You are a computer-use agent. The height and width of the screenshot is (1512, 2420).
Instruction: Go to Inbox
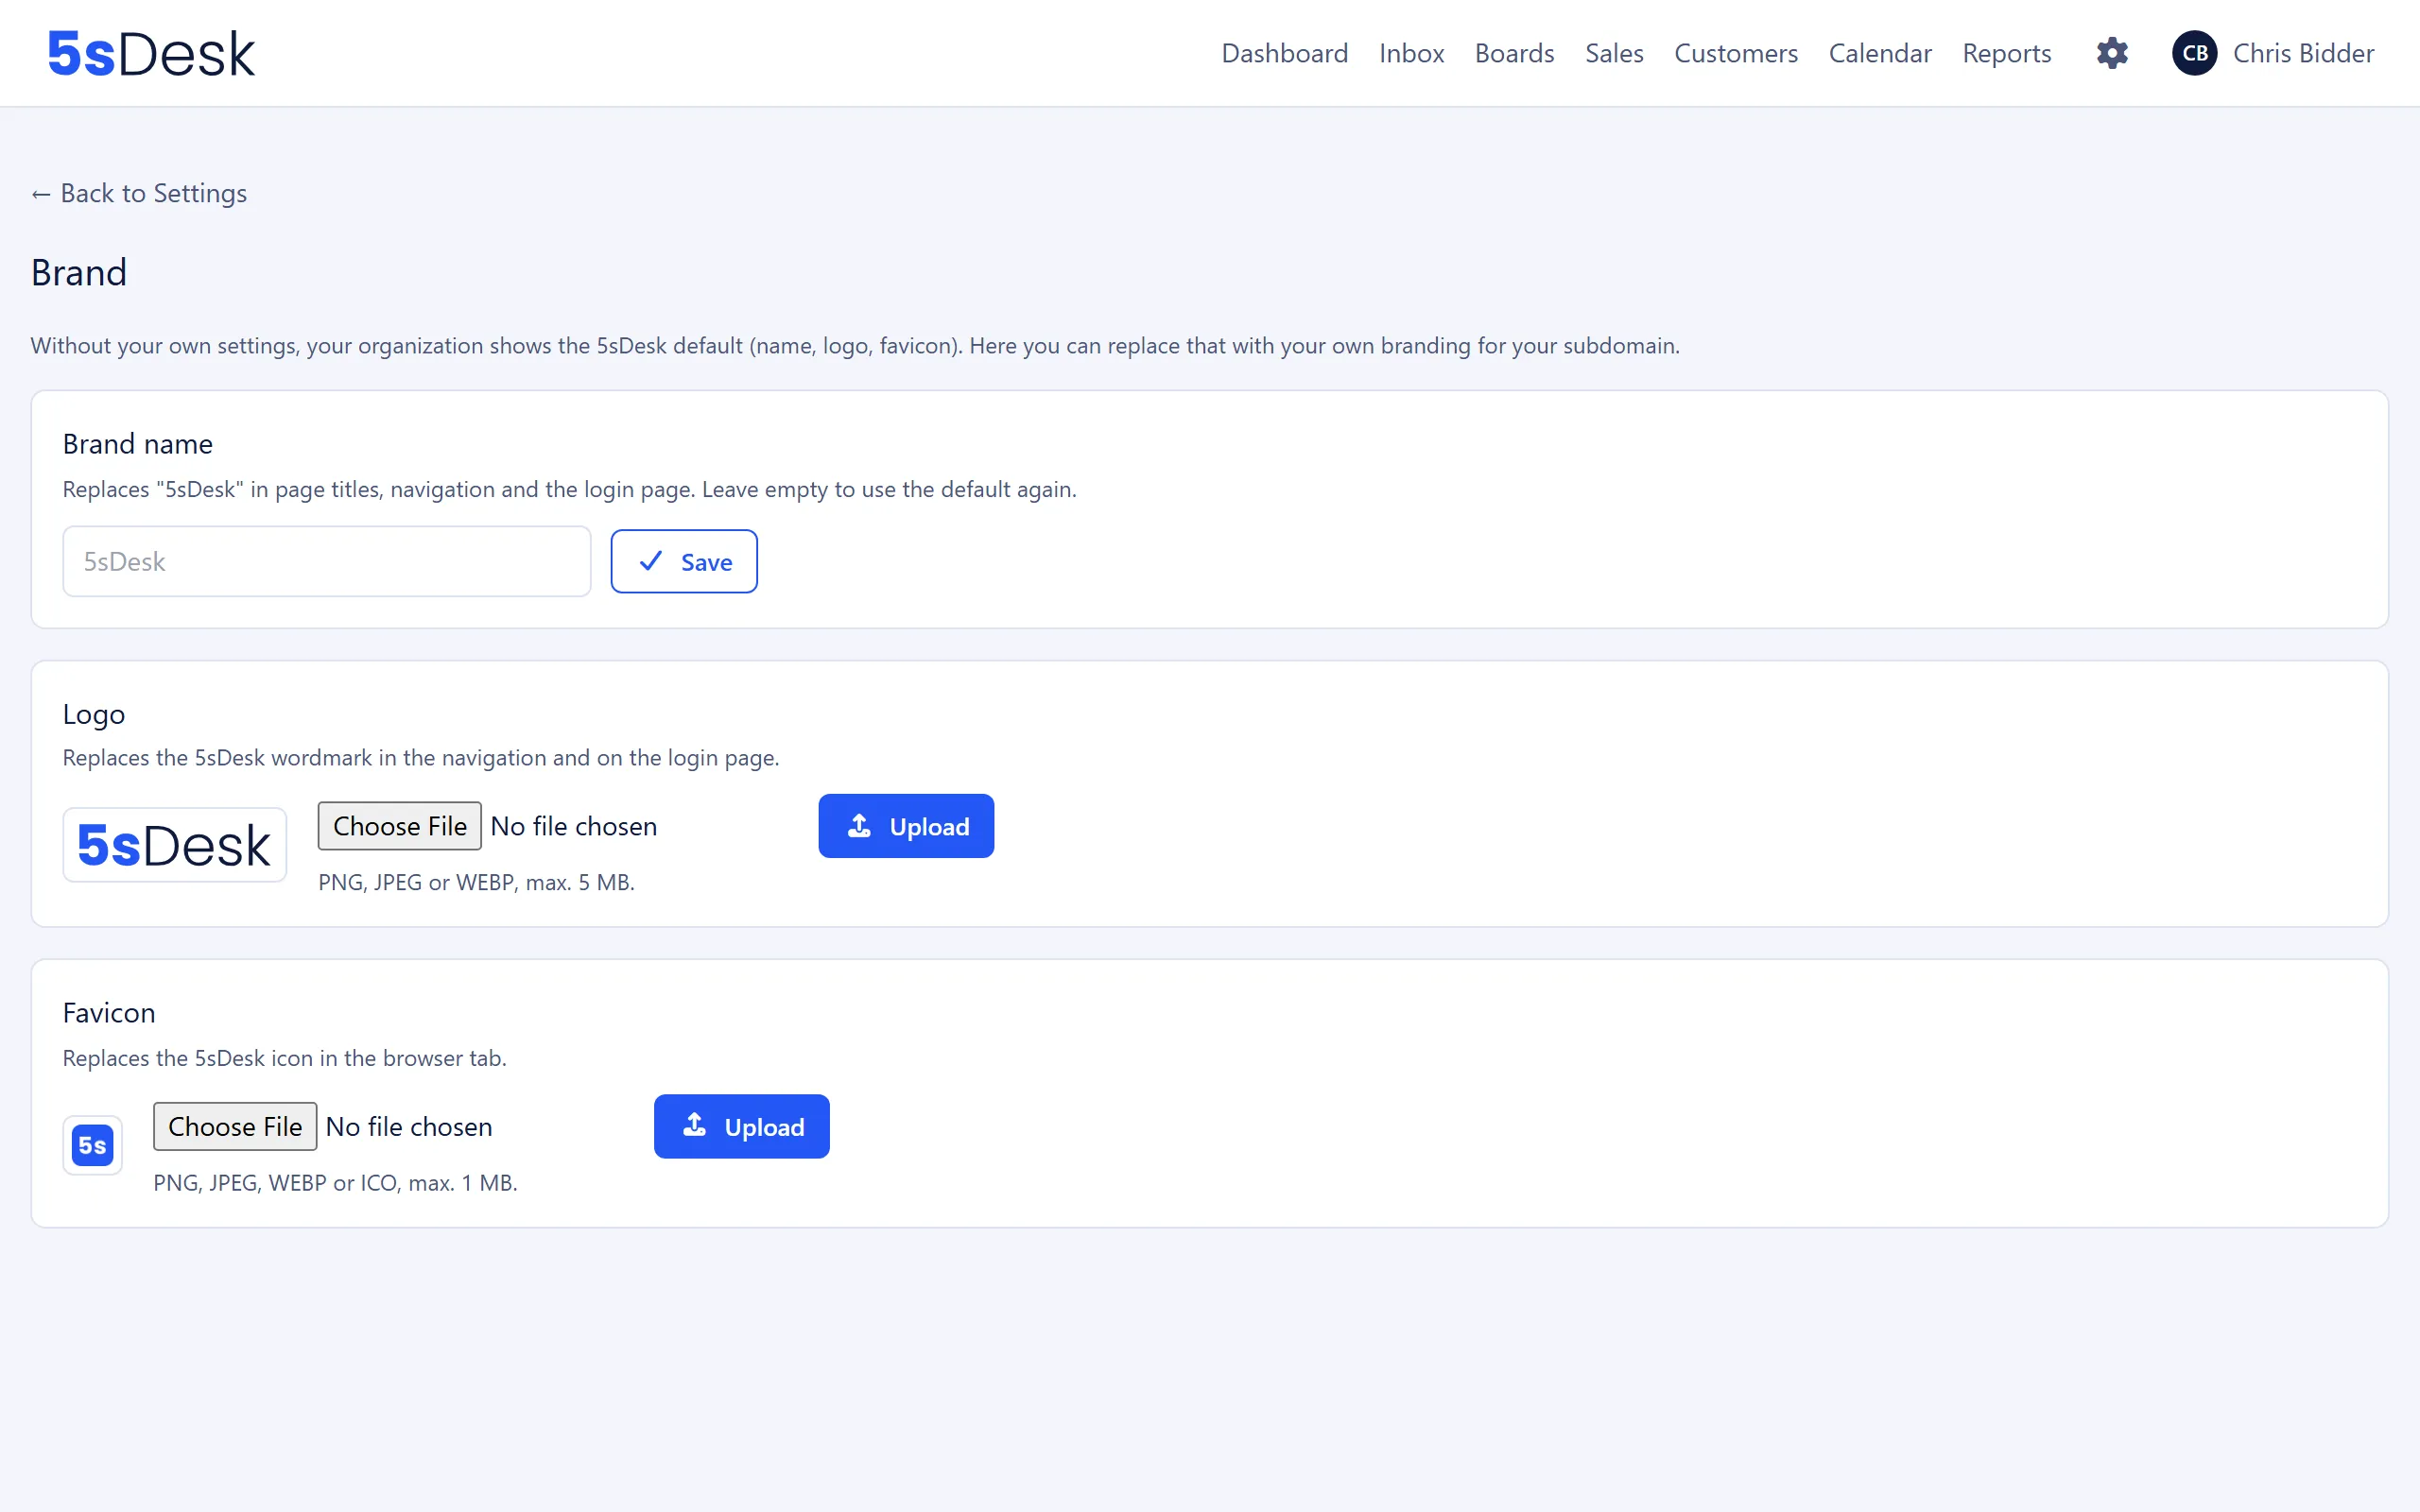pyautogui.click(x=1411, y=53)
